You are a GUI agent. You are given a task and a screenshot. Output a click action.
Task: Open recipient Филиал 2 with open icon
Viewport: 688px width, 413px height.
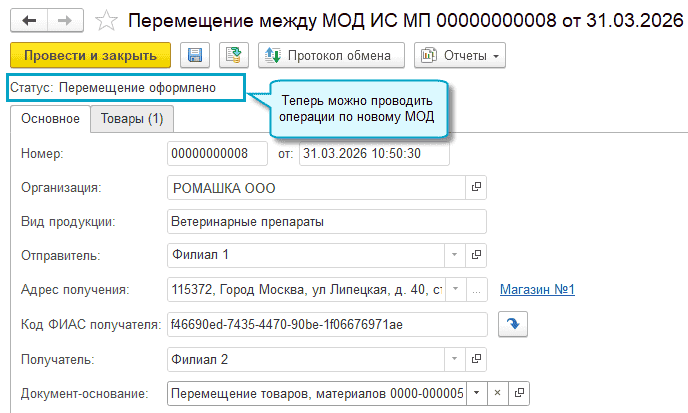click(x=476, y=359)
